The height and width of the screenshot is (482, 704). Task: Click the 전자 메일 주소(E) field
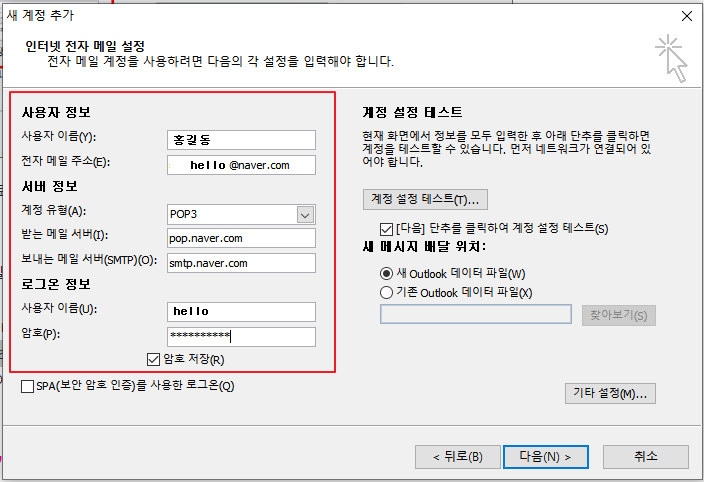tap(241, 165)
